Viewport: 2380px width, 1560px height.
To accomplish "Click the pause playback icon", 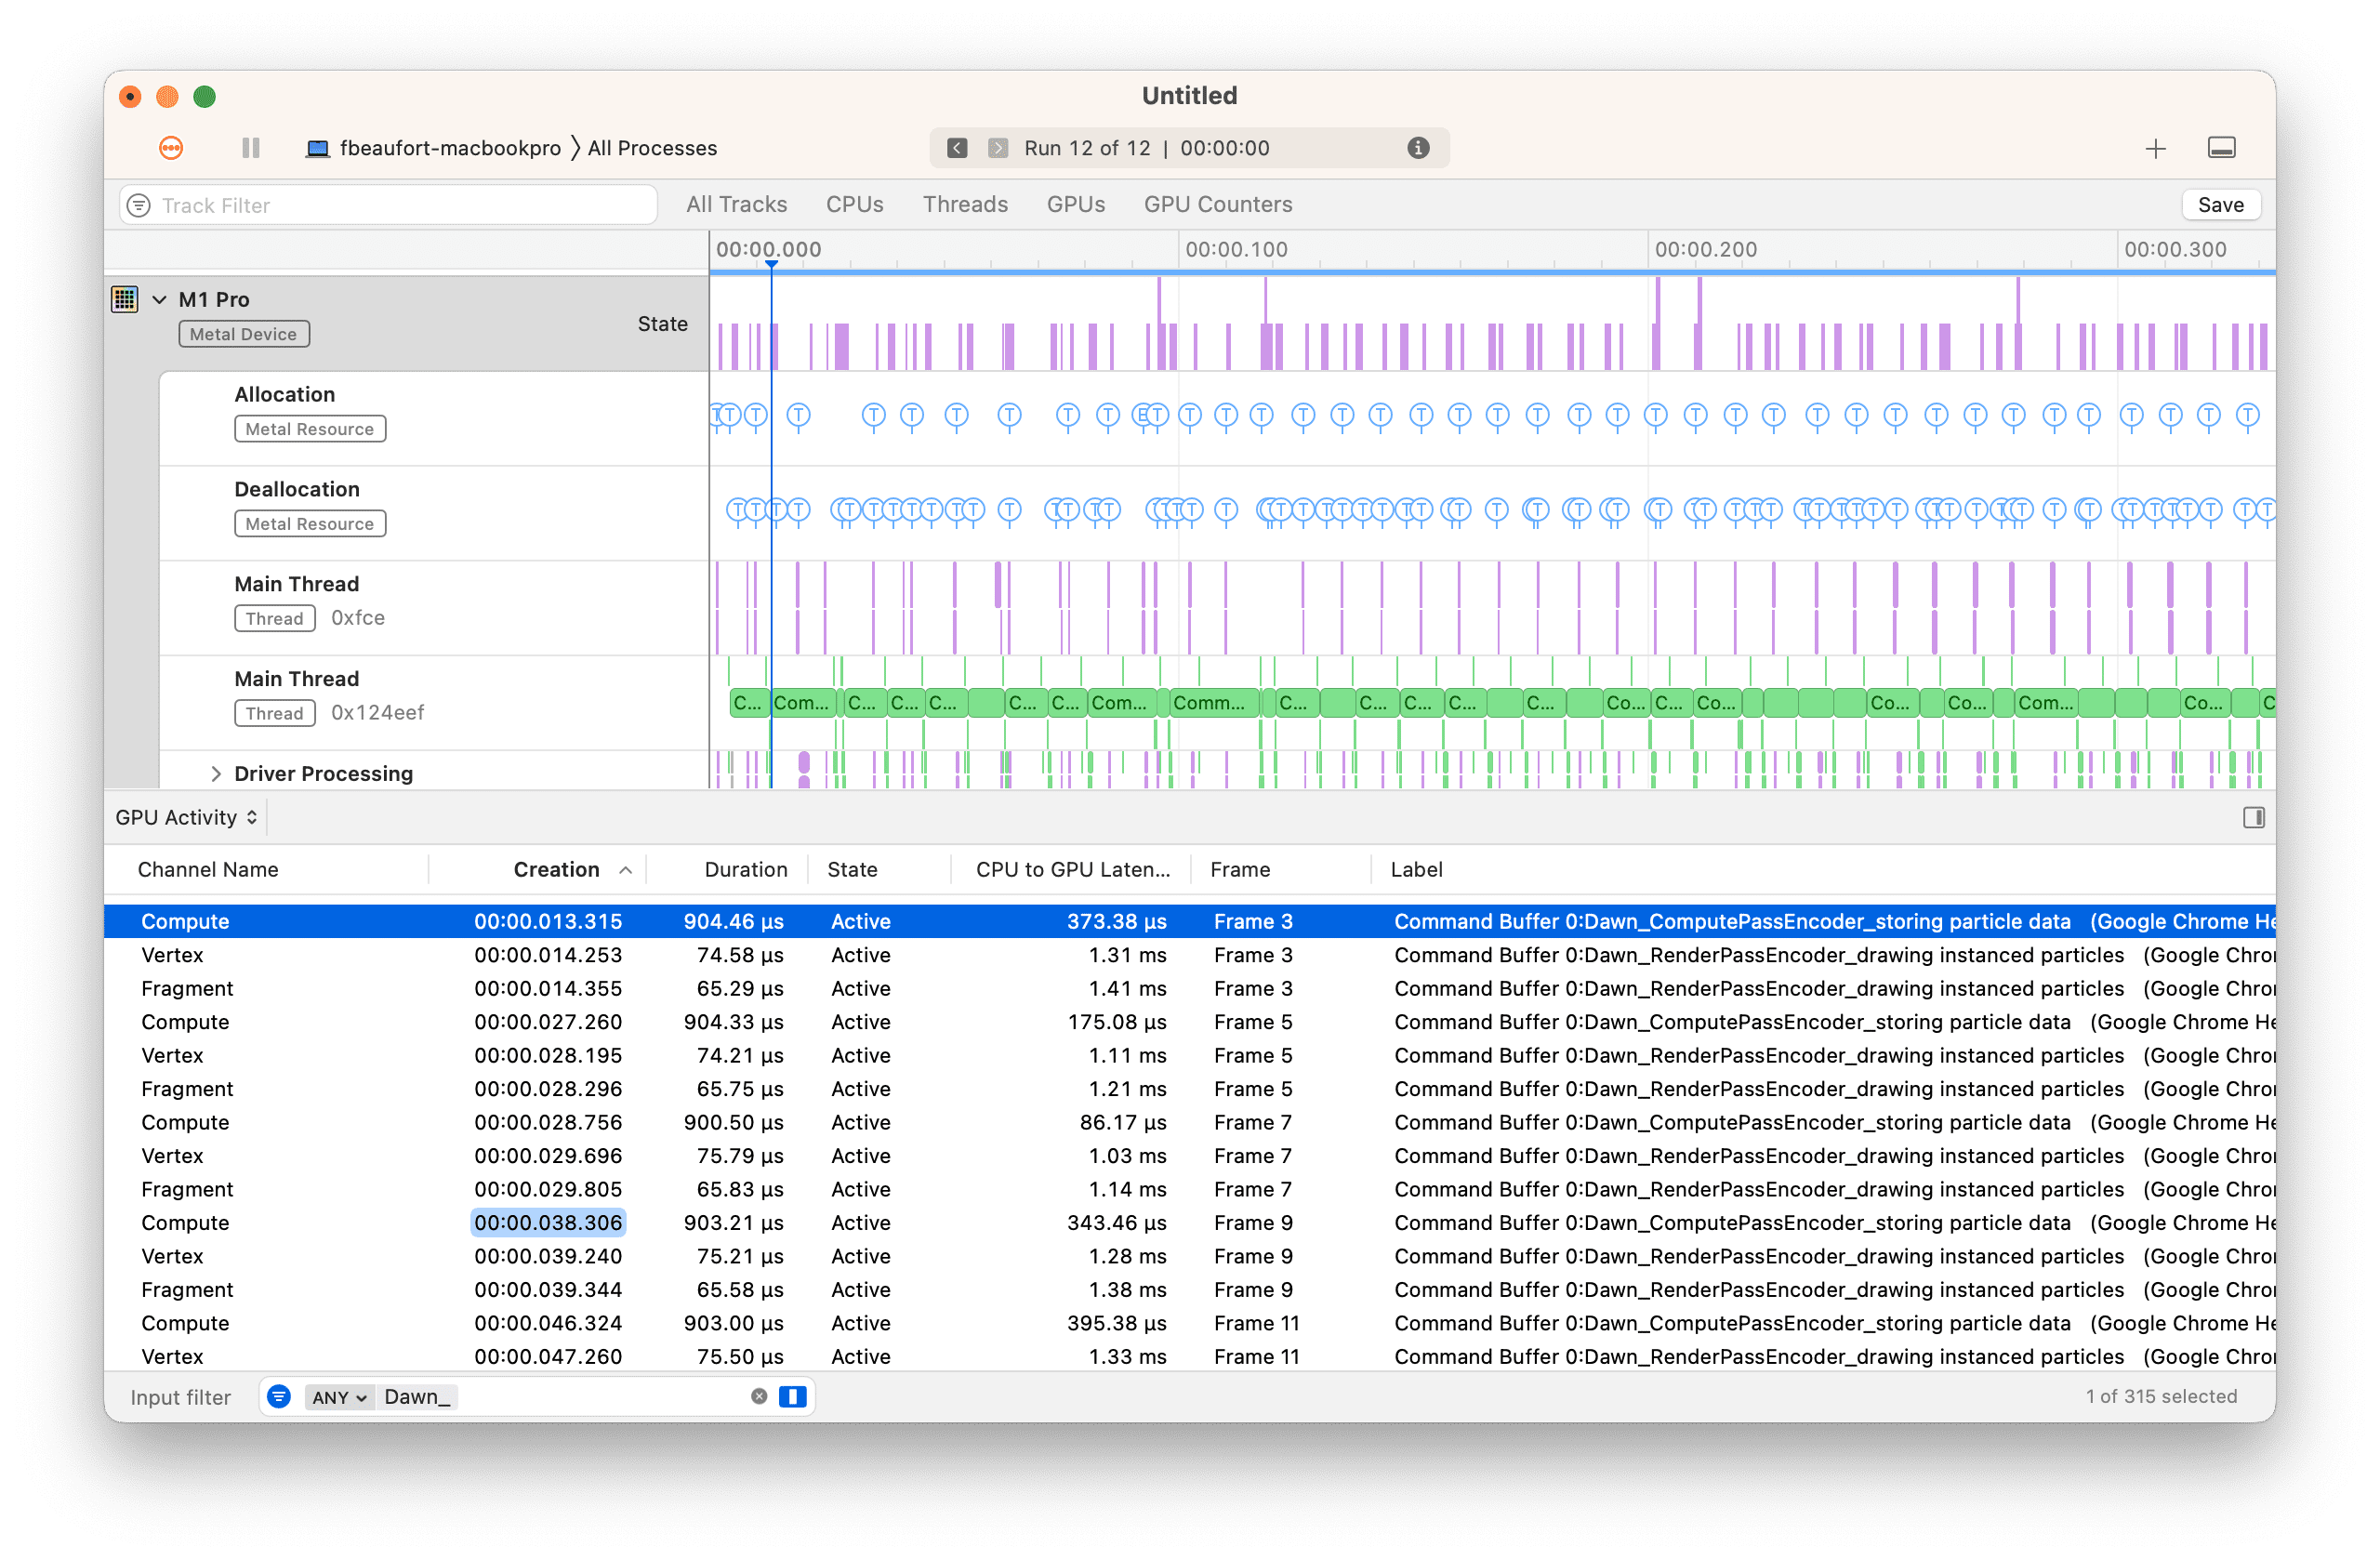I will tap(249, 148).
